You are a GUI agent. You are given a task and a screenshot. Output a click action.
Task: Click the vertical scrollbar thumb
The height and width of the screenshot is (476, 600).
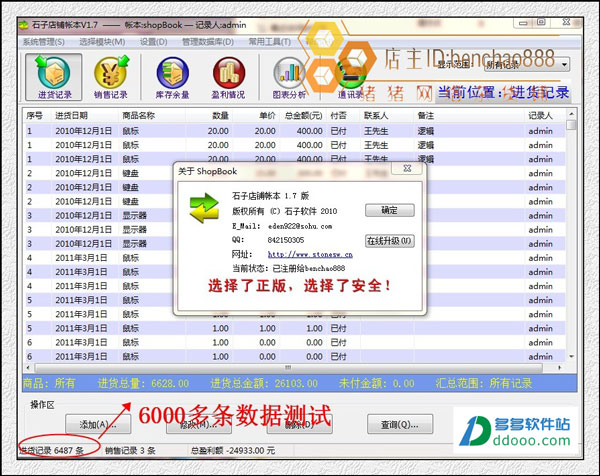coord(571,125)
